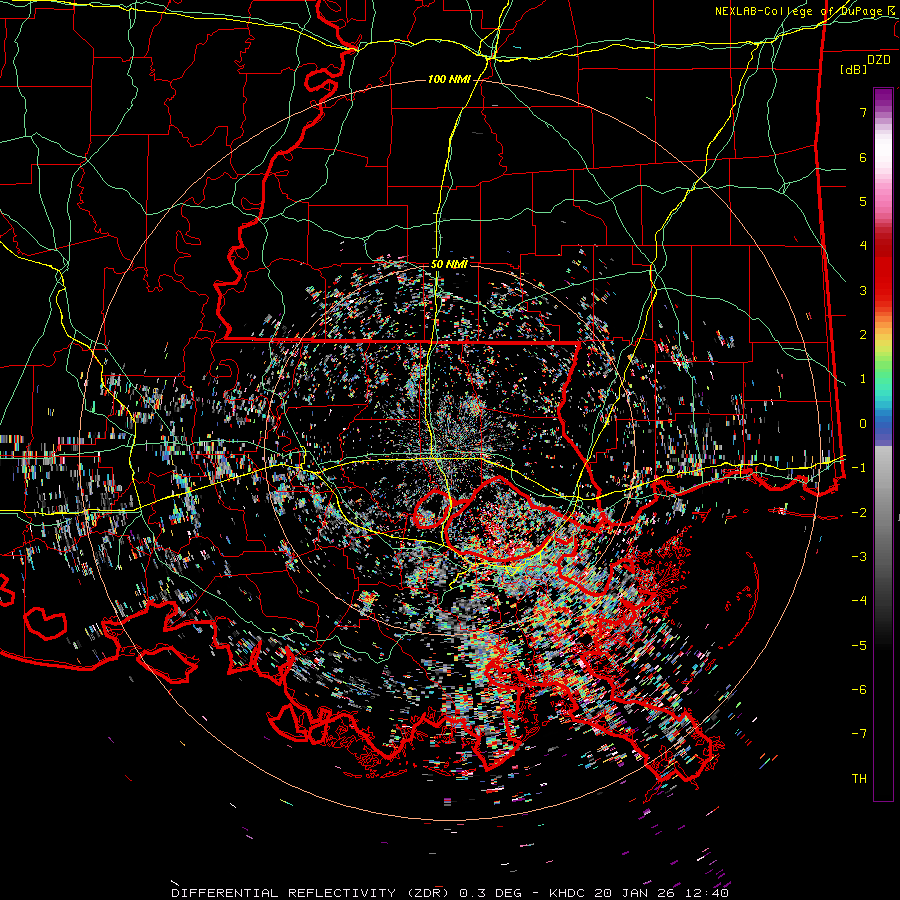Click the '0' value on the dB scale
Viewport: 900px width, 900px height.
click(863, 424)
